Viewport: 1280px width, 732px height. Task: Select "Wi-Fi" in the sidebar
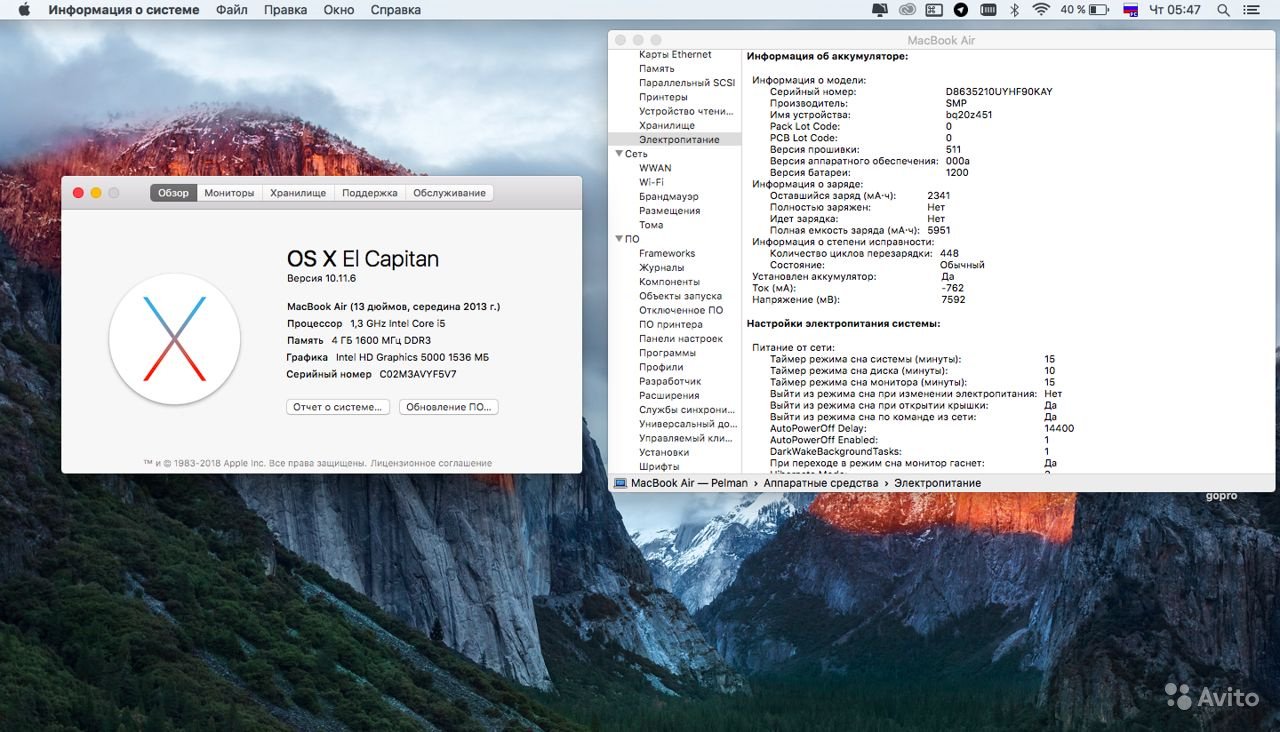click(x=651, y=182)
